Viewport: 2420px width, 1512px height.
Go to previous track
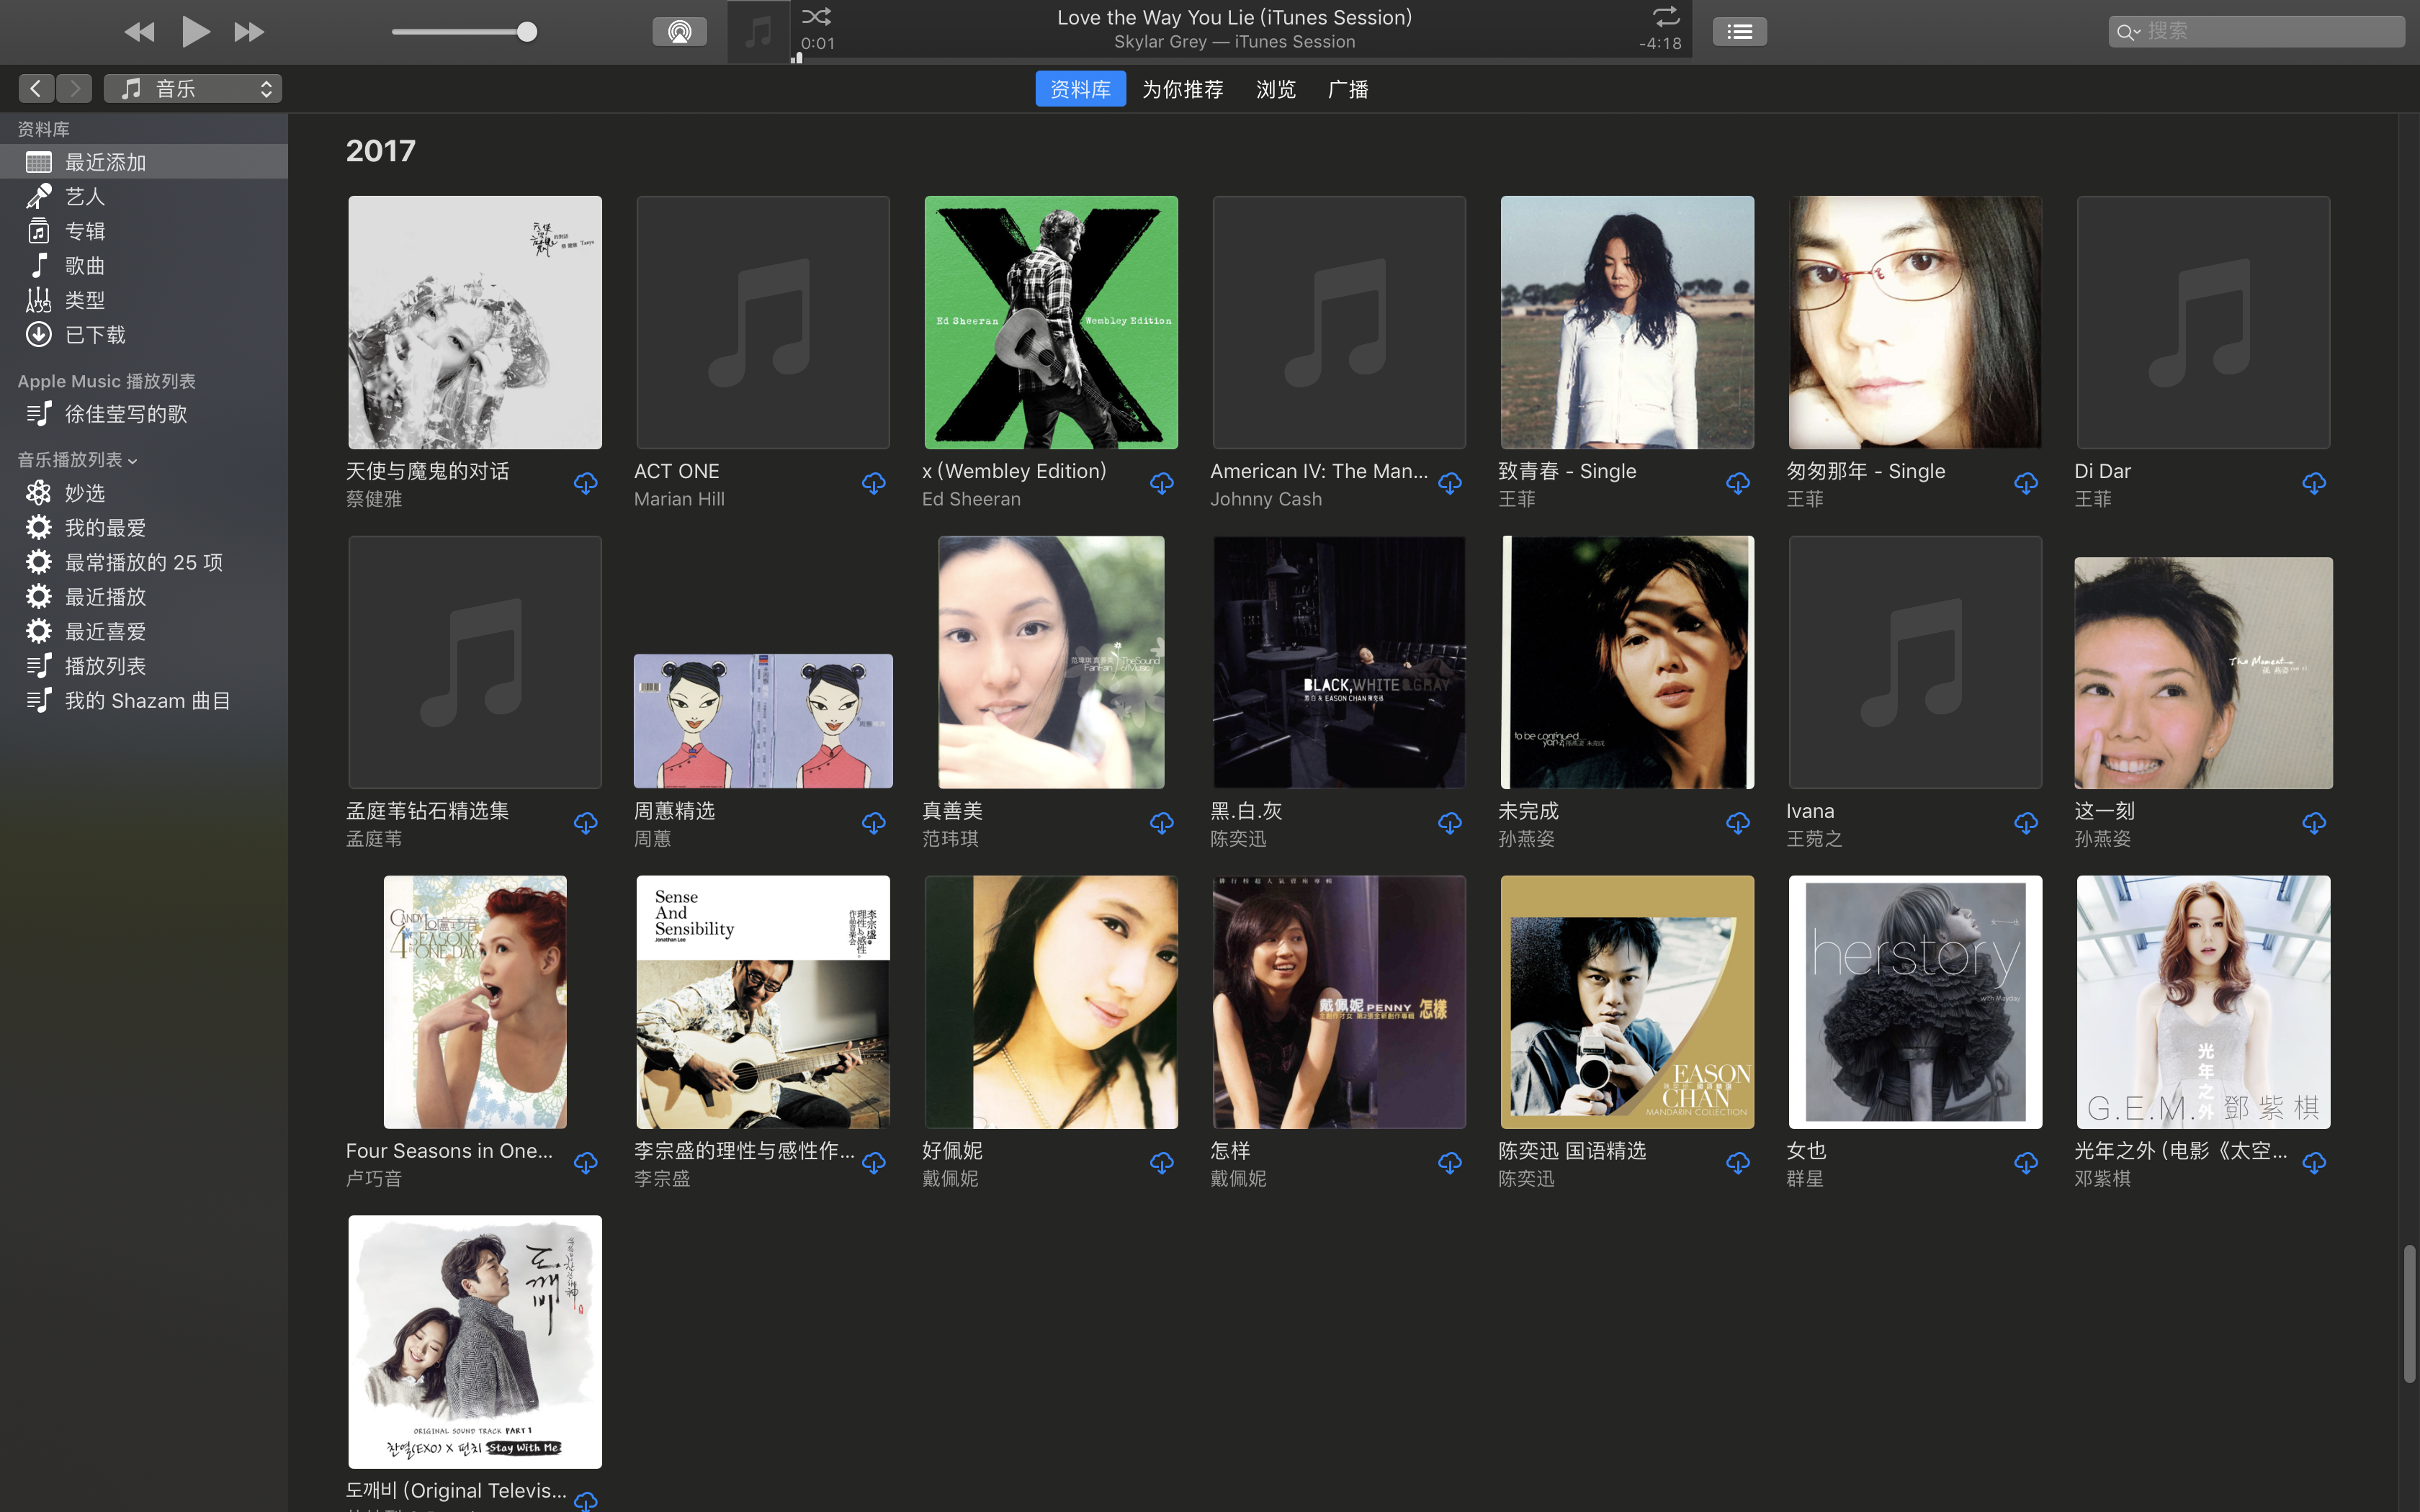tap(139, 32)
